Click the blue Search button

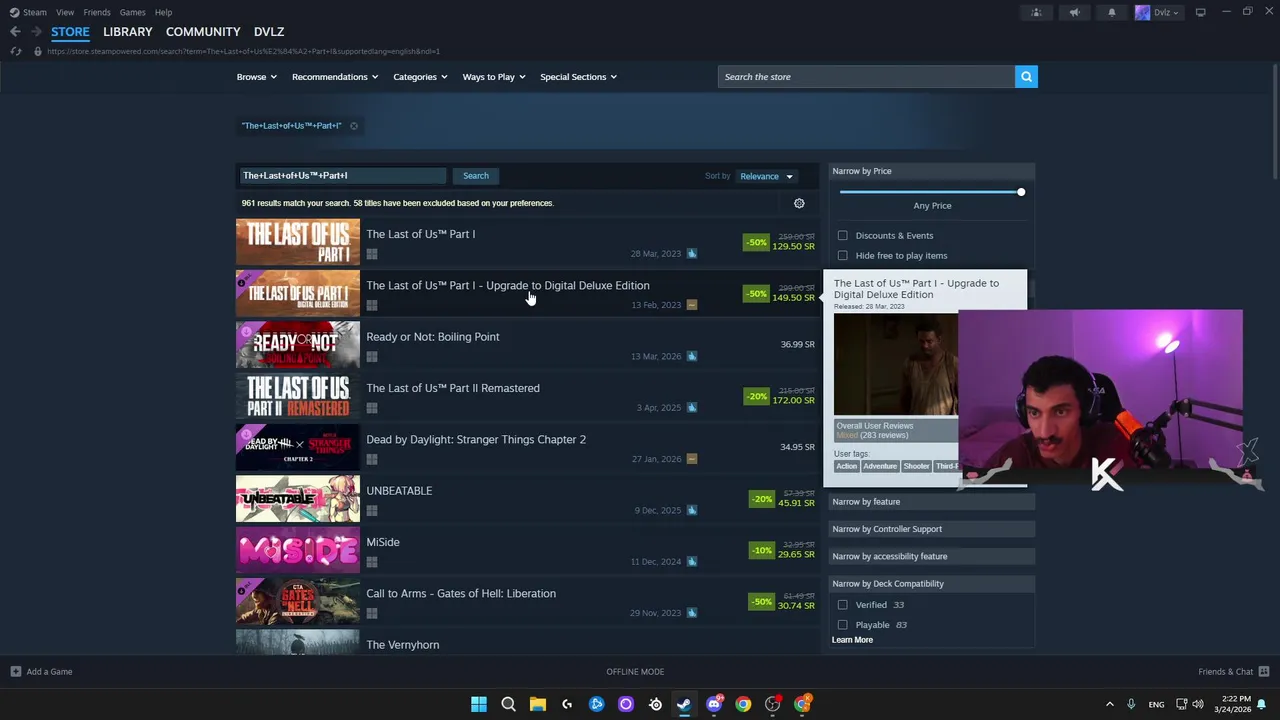[x=476, y=176]
